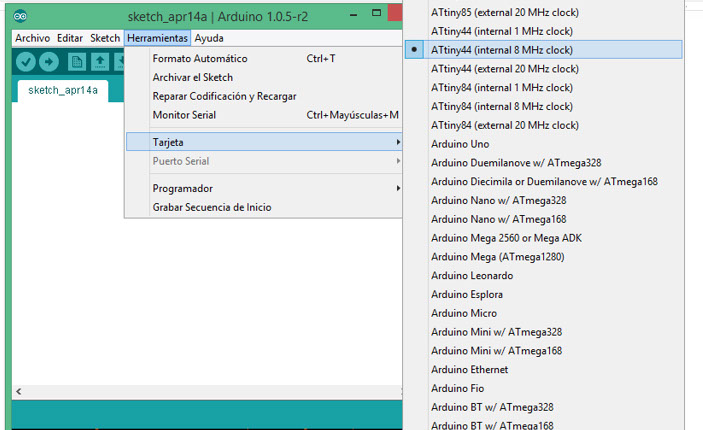Open the Sketch menu
The height and width of the screenshot is (430, 703).
click(x=105, y=38)
